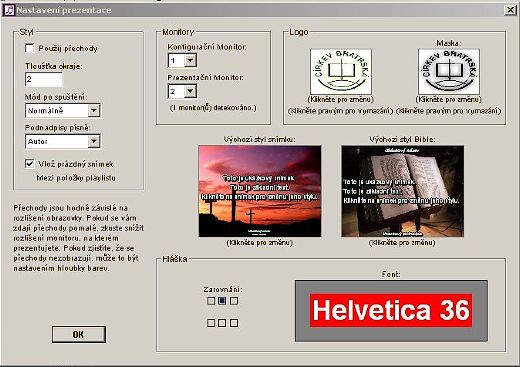This screenshot has width=520, height=367.
Task: Select bottom-right alignment box under Zarovnání
Action: 234,323
